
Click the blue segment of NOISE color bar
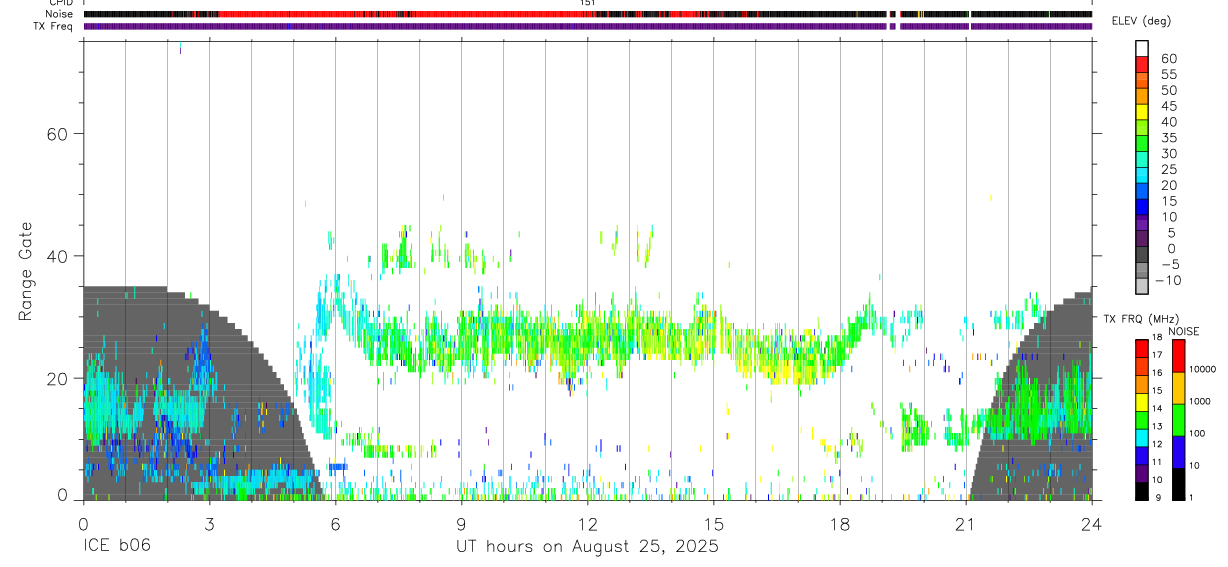pyautogui.click(x=1179, y=452)
